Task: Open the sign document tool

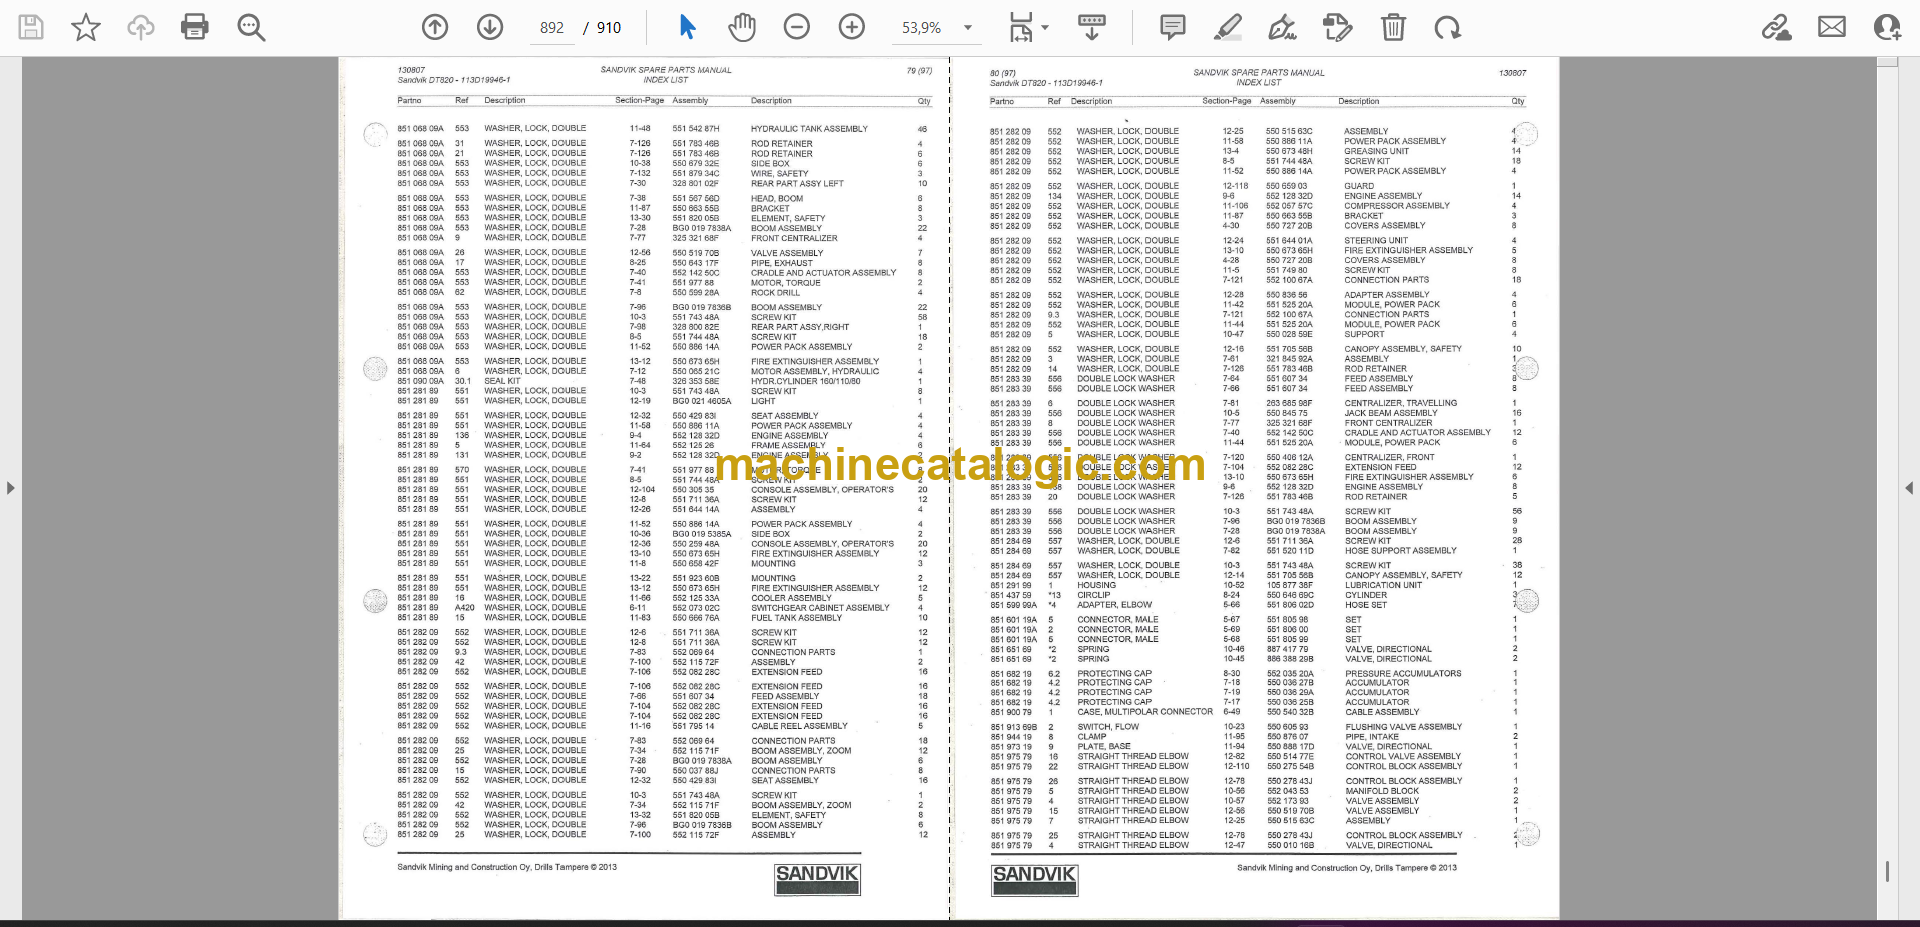Action: click(x=1282, y=27)
